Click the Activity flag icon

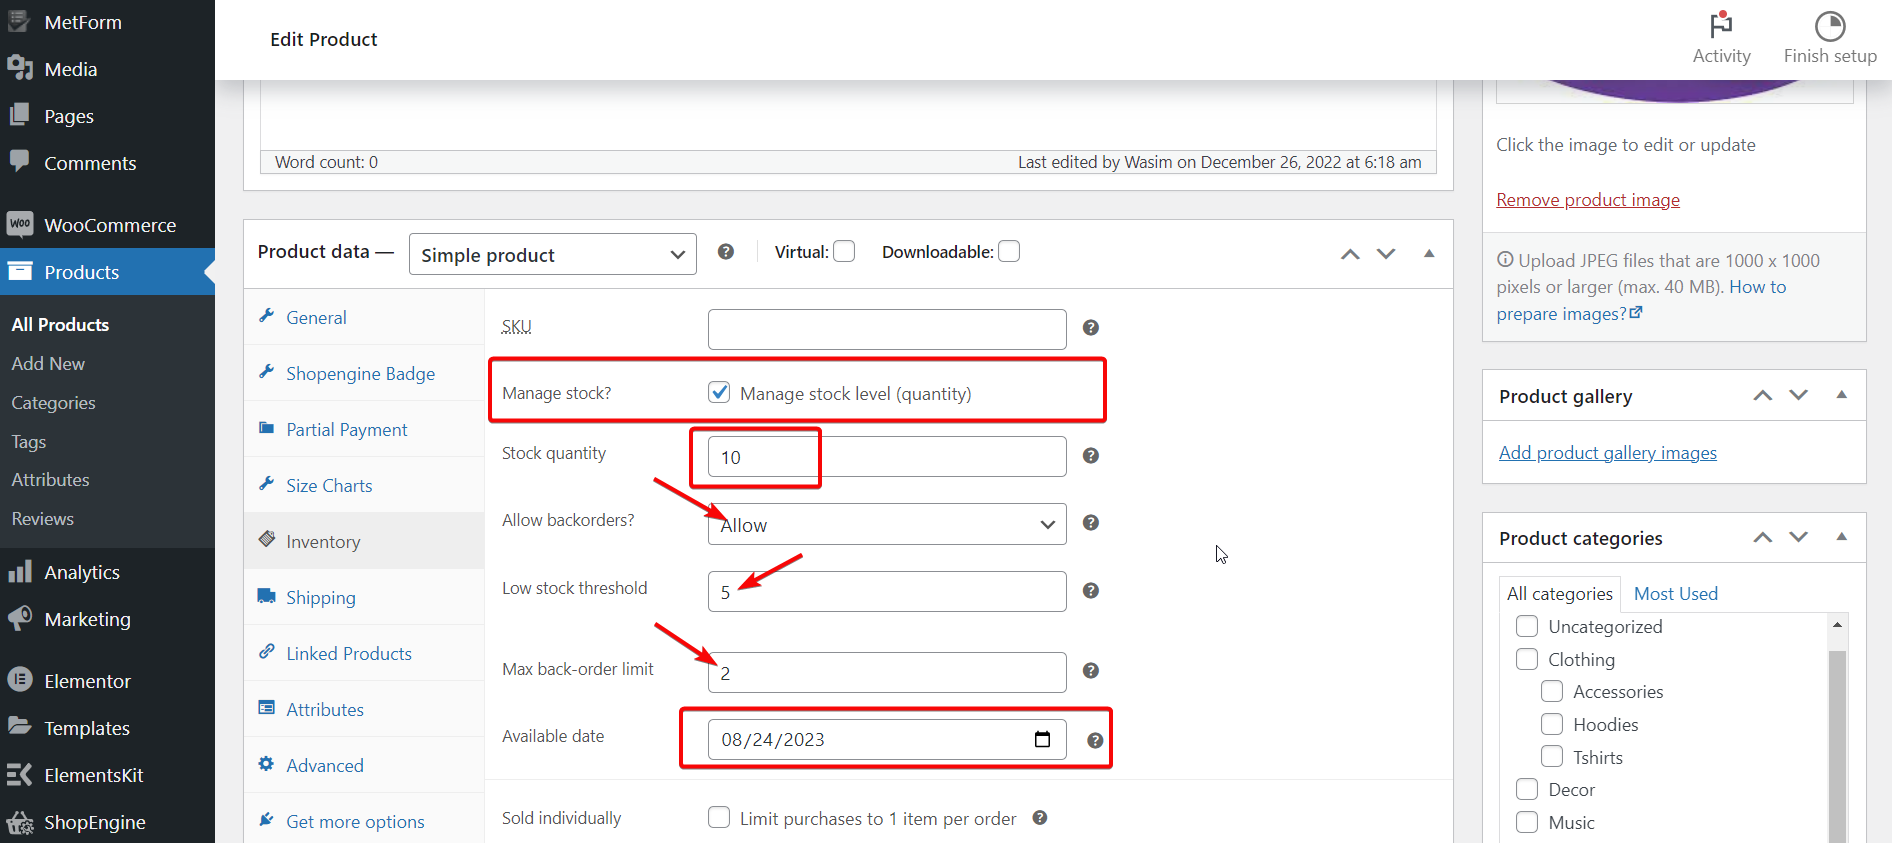[1721, 25]
